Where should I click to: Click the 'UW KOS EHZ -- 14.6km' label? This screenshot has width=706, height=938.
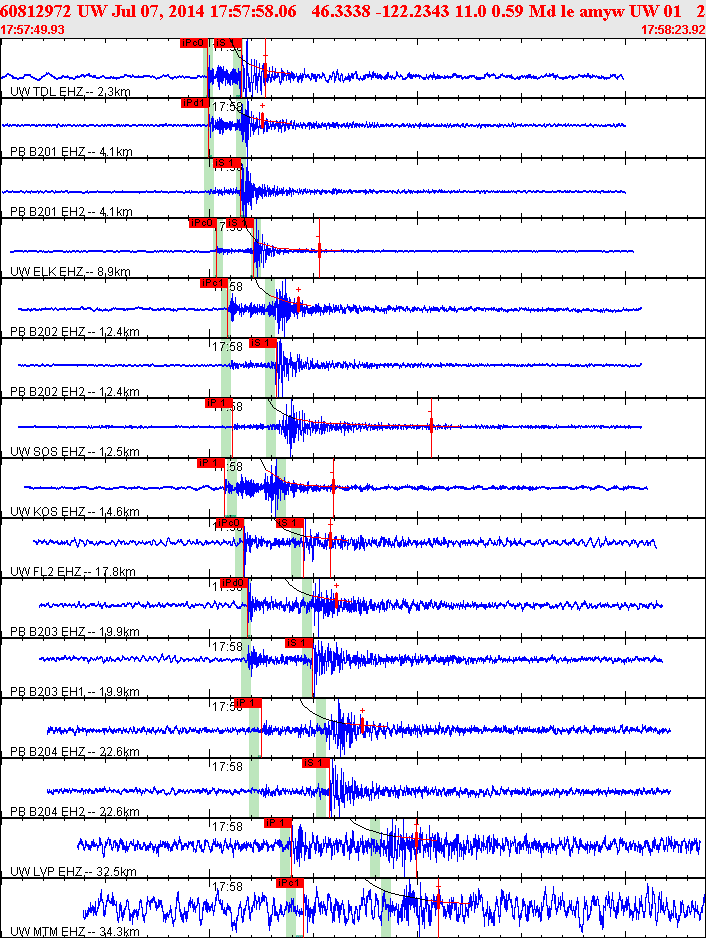tap(75, 511)
